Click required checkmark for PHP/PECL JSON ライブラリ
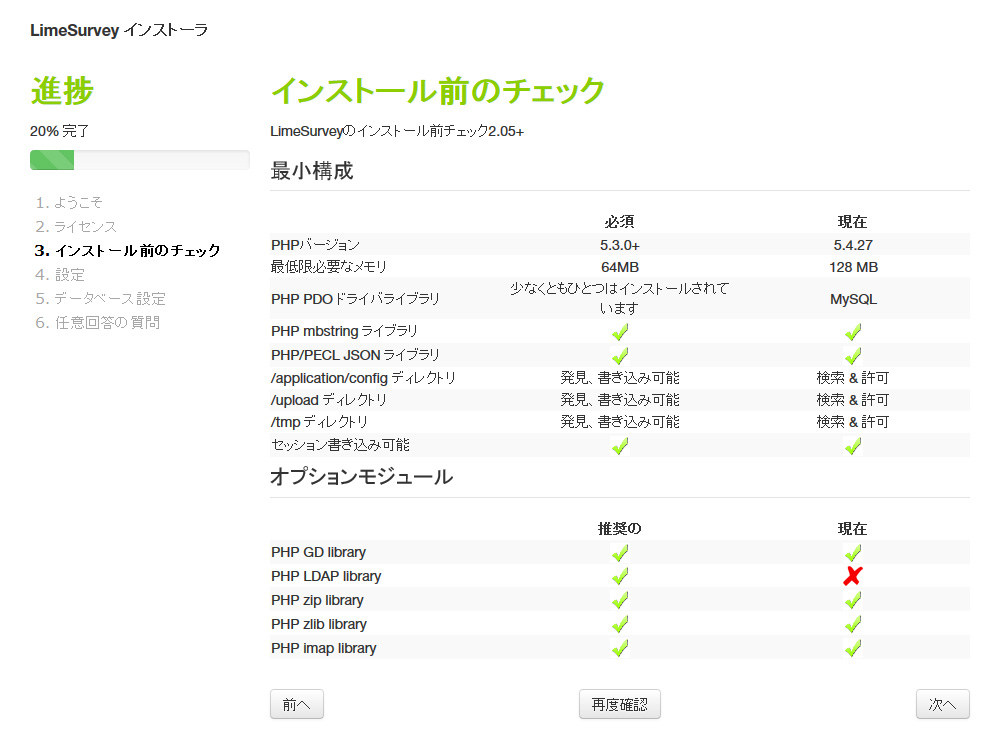This screenshot has height=749, width=981. coord(620,355)
